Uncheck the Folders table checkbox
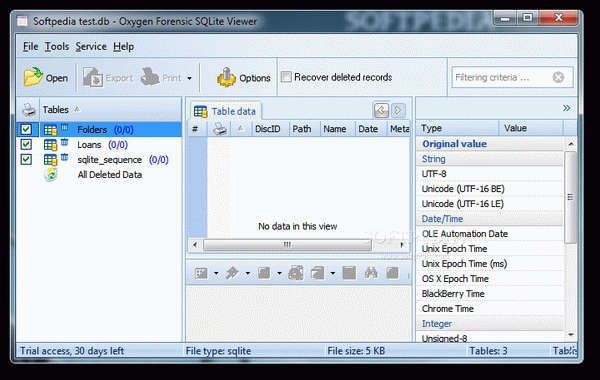Viewport: 600px width, 380px height. pos(26,129)
